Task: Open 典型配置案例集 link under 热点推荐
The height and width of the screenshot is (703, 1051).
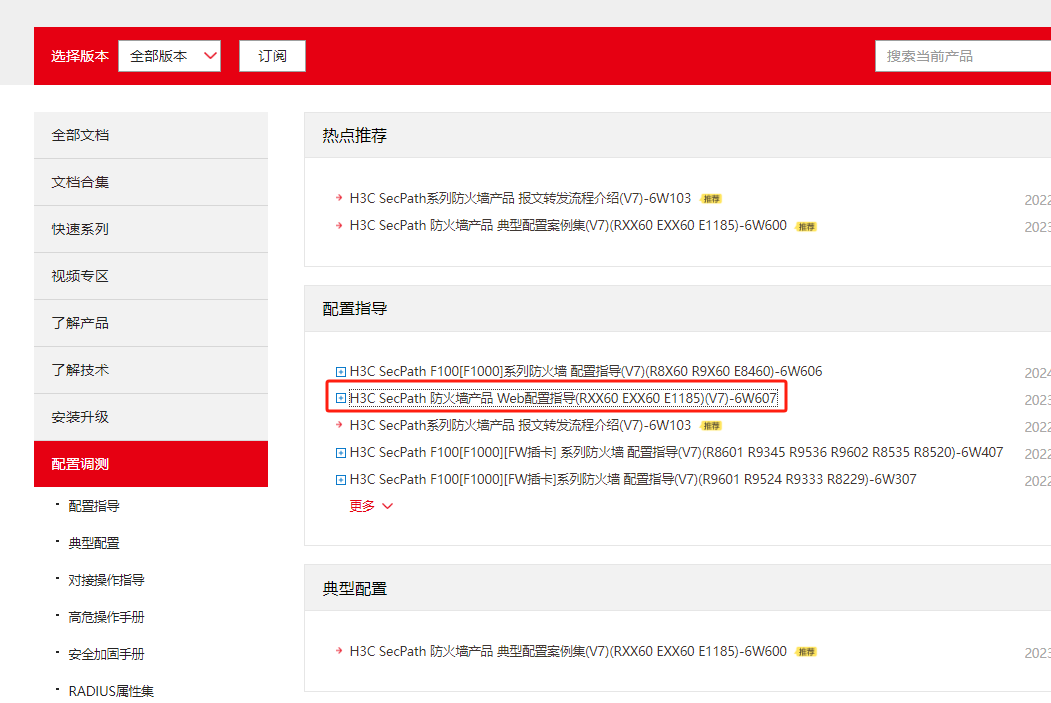Action: coord(568,226)
